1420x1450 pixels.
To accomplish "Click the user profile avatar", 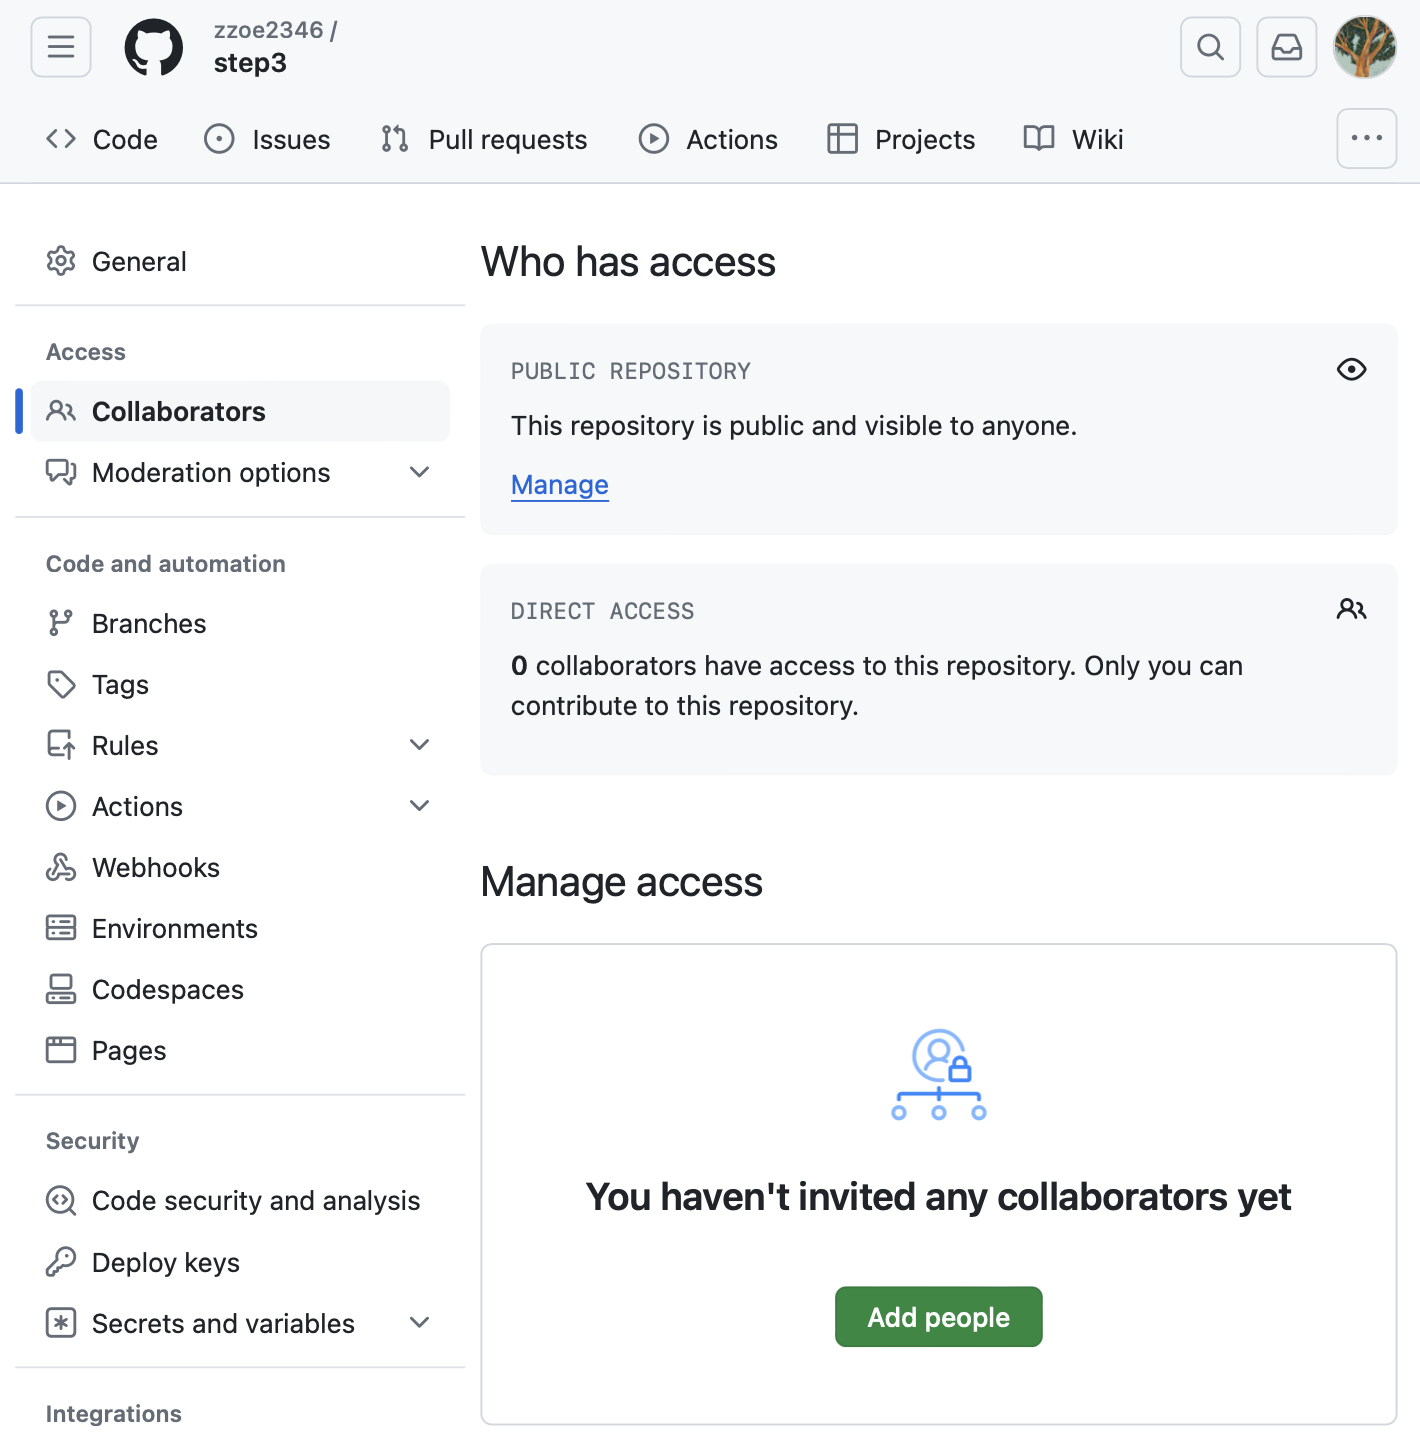I will (x=1365, y=47).
